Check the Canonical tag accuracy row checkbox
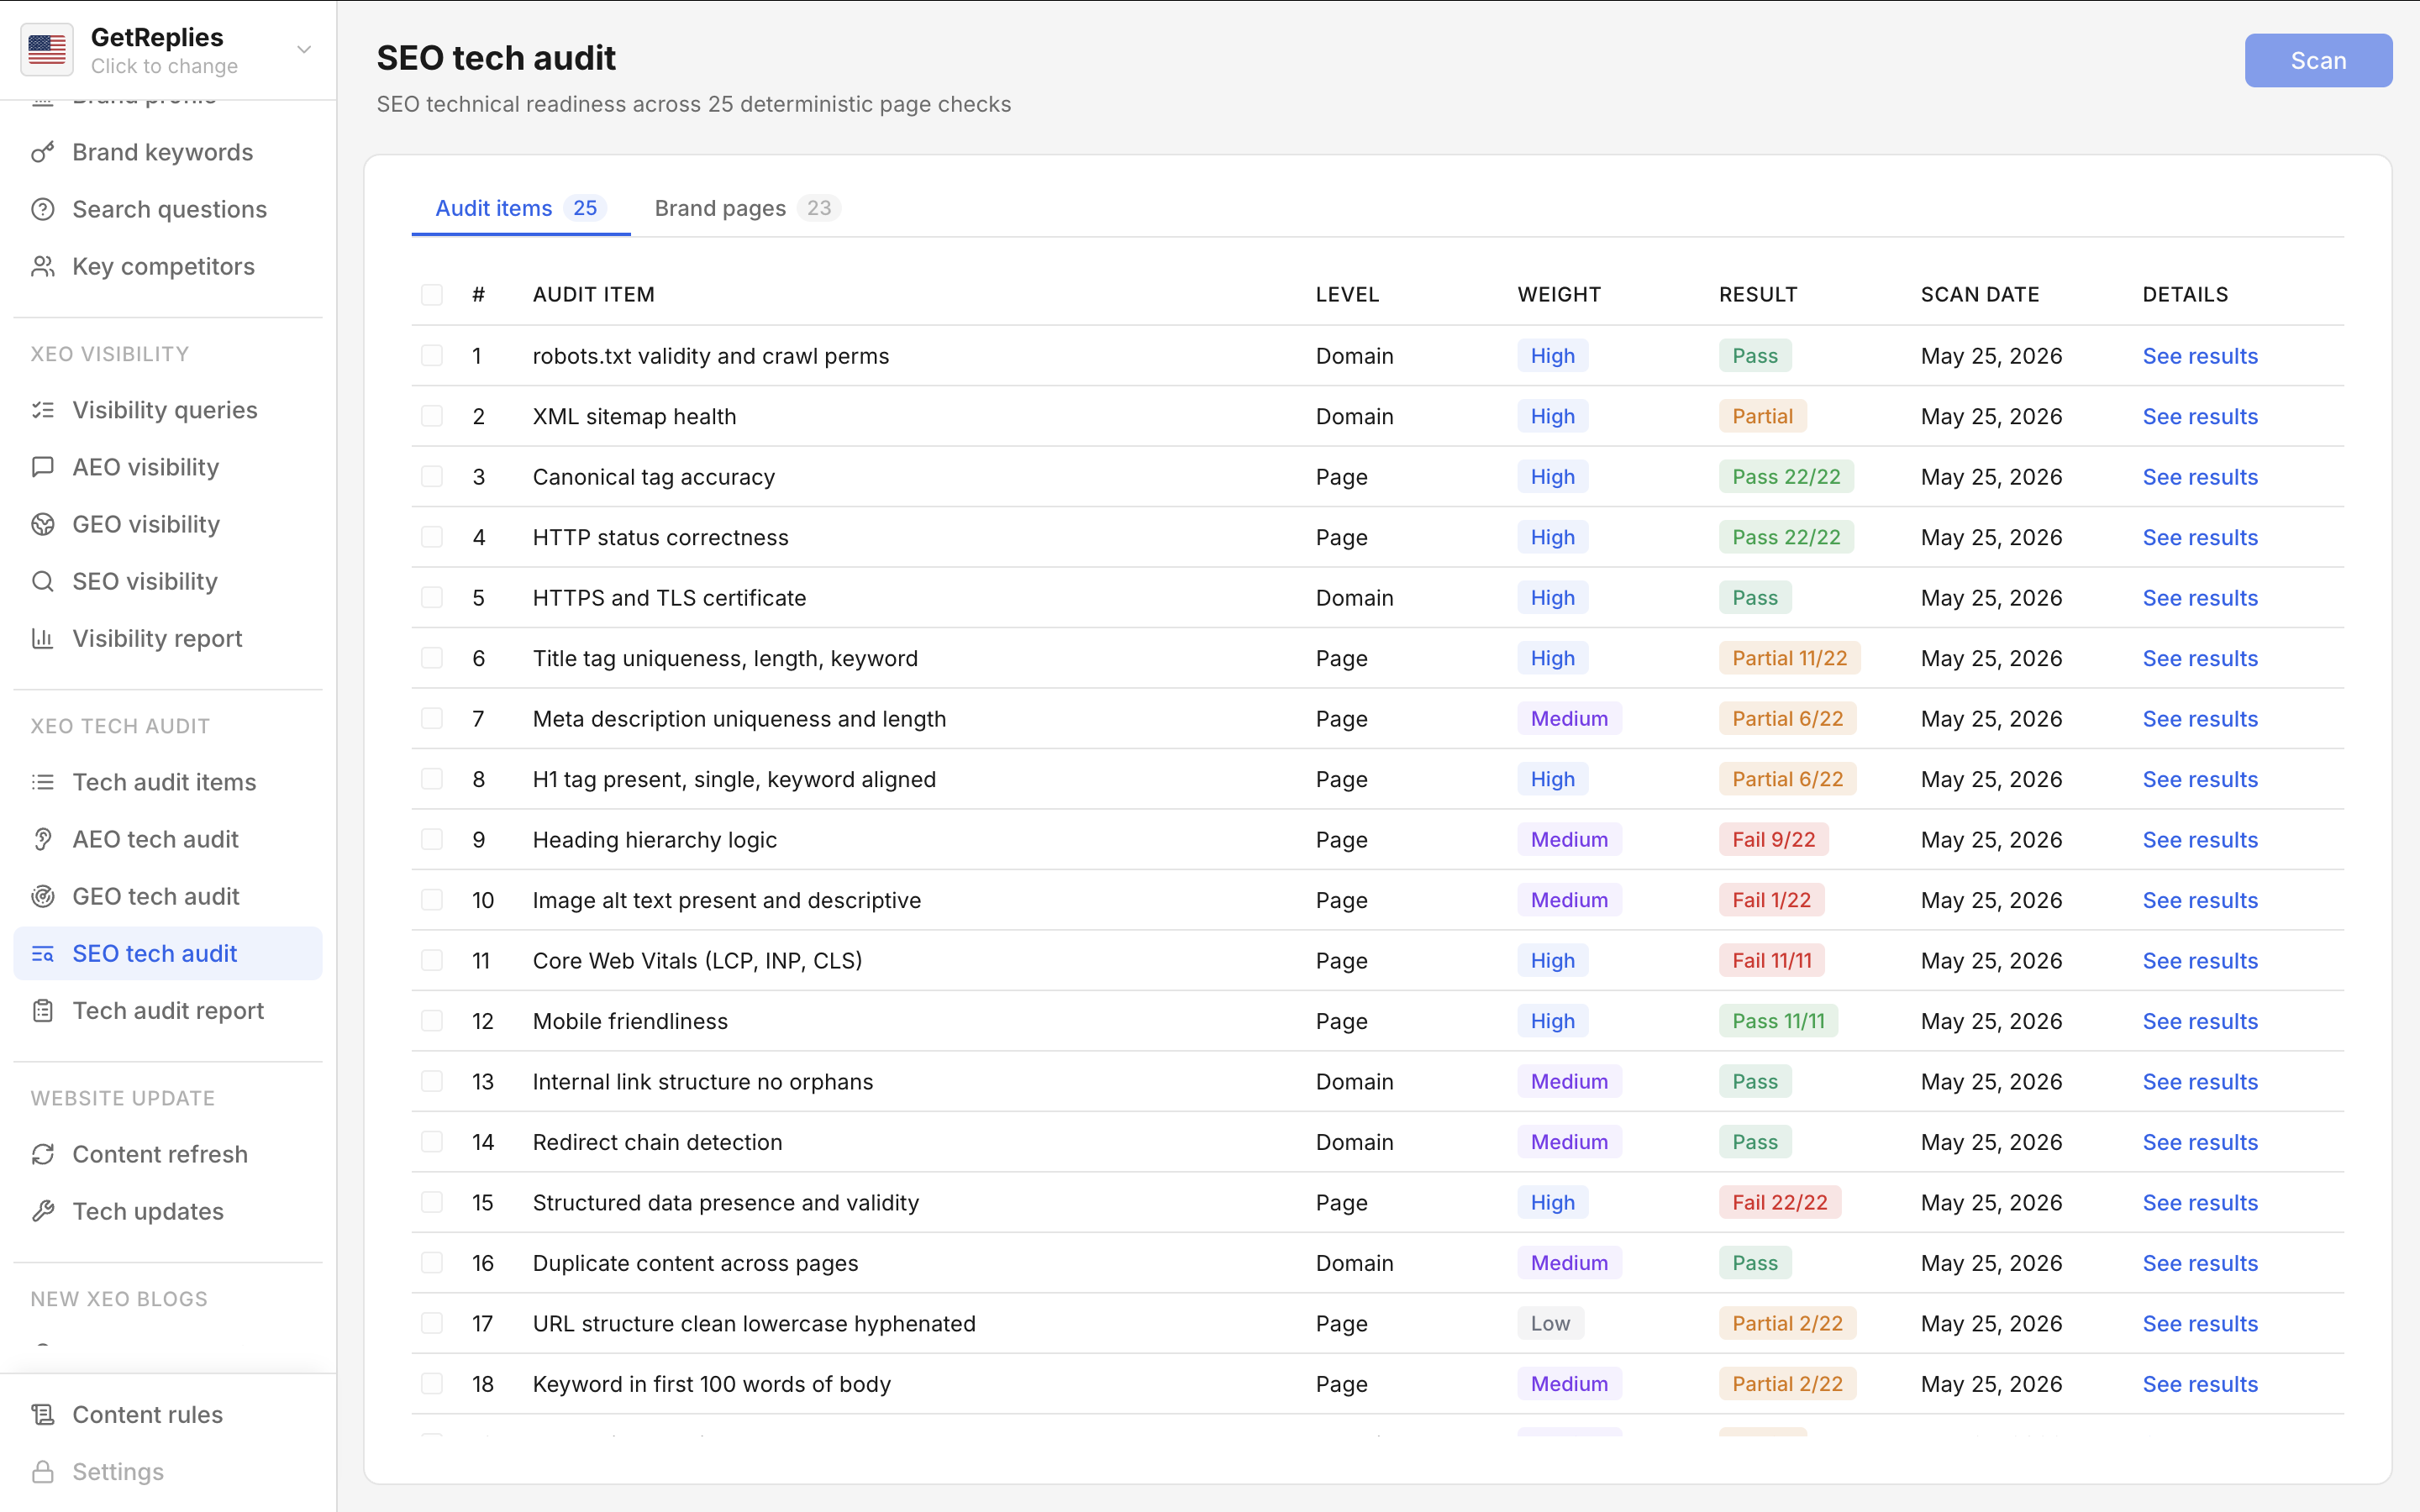This screenshot has height=1512, width=2420. coord(432,476)
